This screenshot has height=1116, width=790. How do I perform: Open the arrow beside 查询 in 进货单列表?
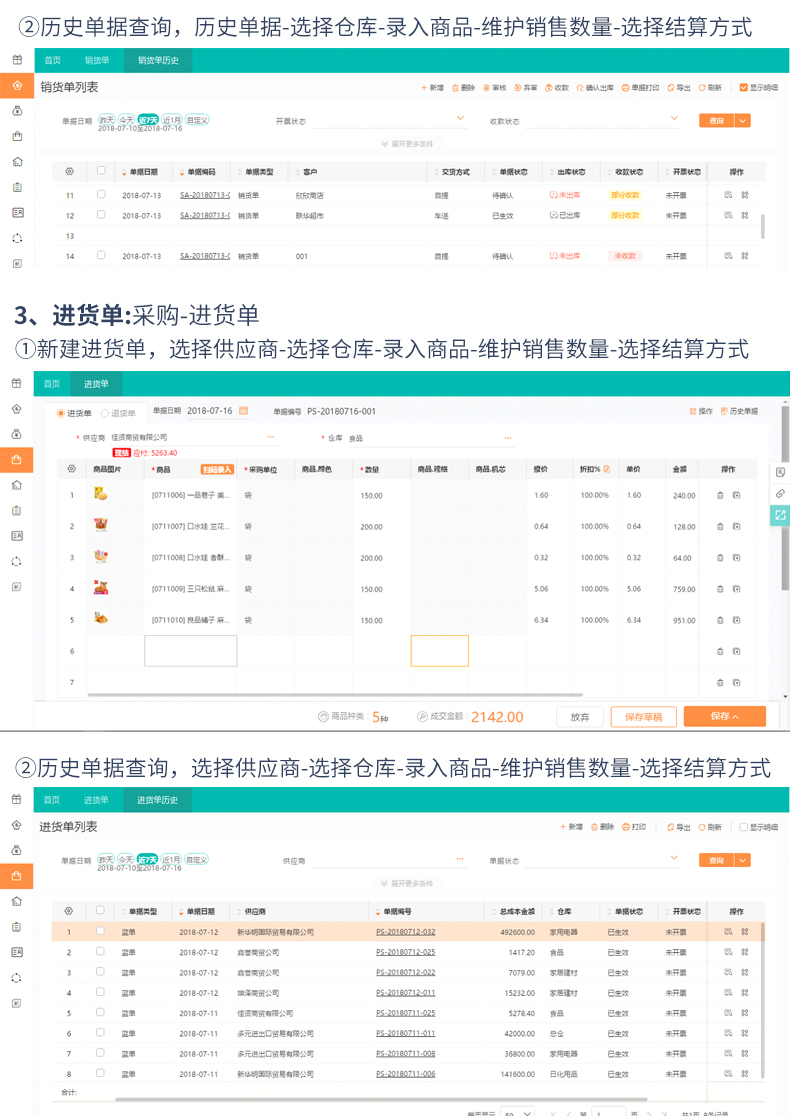(743, 860)
